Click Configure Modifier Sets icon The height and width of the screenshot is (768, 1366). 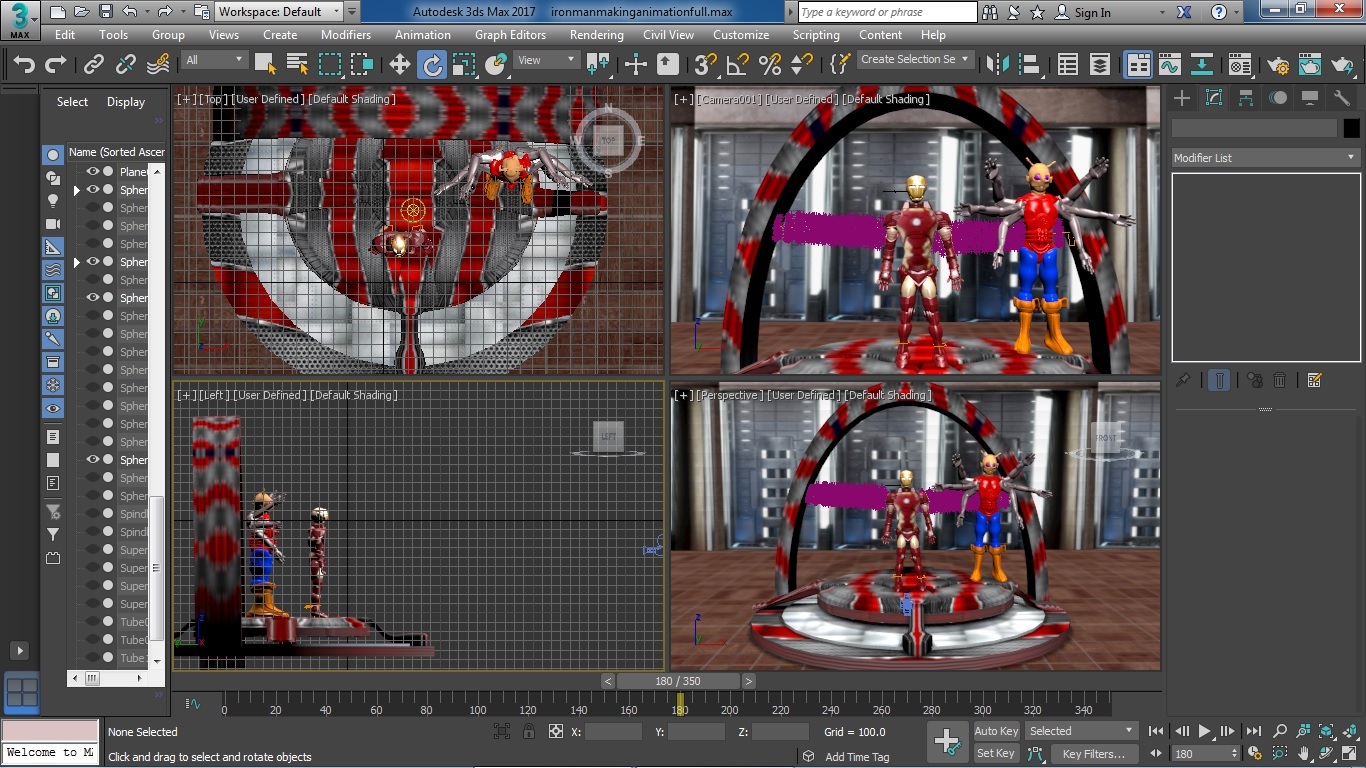point(1315,380)
